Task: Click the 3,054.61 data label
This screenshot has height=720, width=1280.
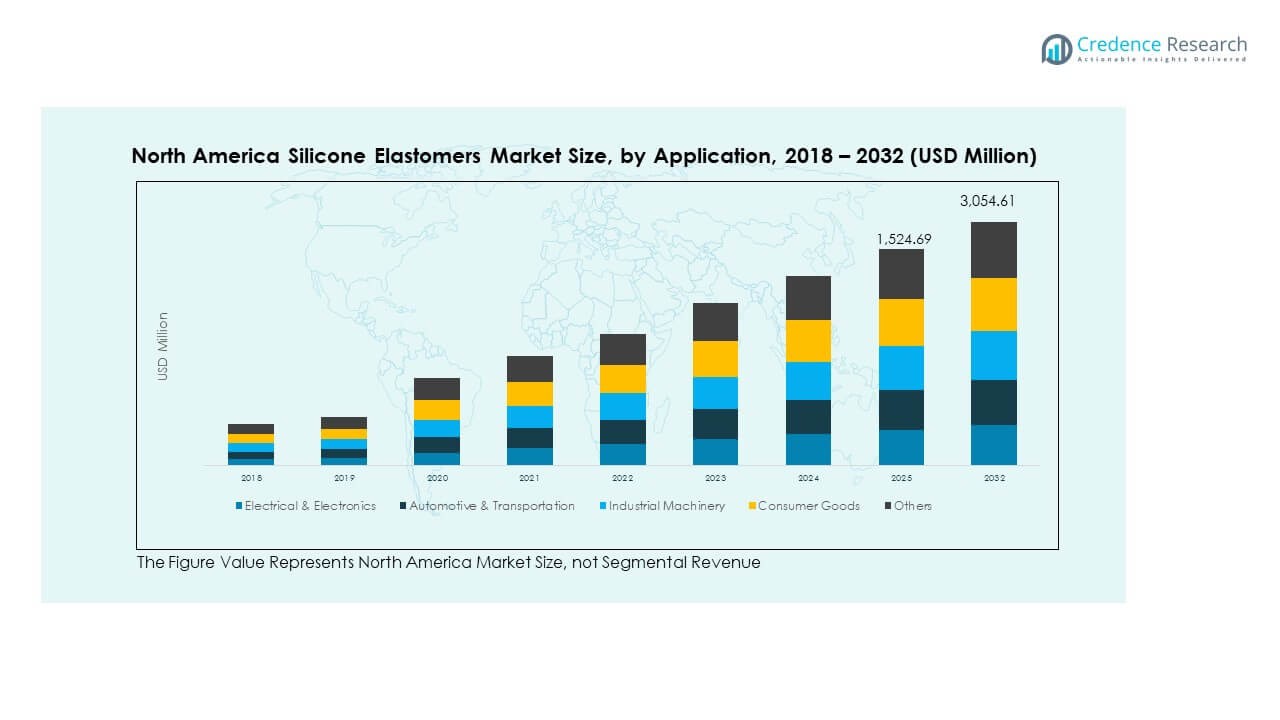Action: click(987, 201)
